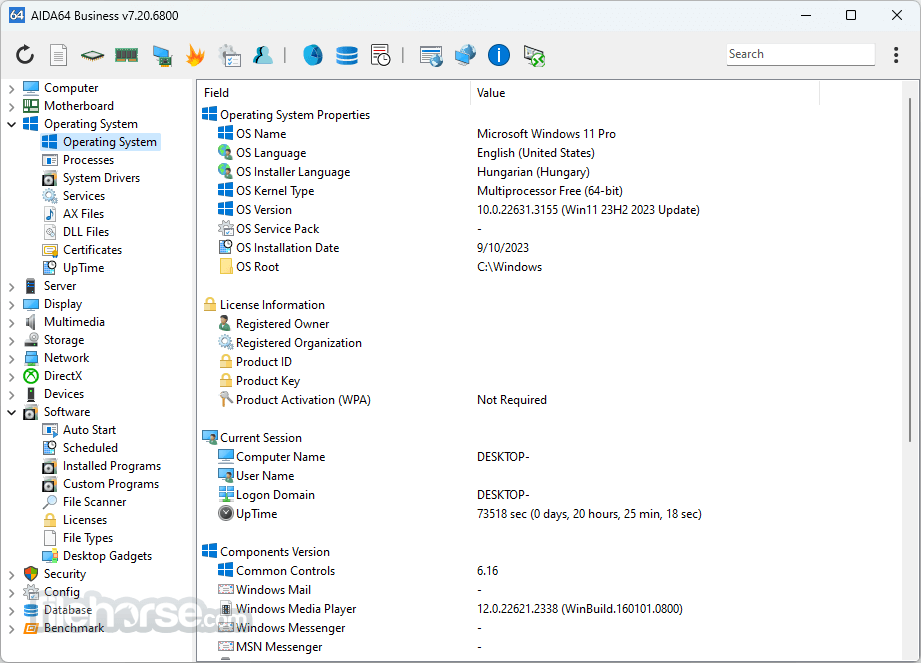Screen dimensions: 921x663
Task: Click the blue info circle icon
Action: (499, 55)
